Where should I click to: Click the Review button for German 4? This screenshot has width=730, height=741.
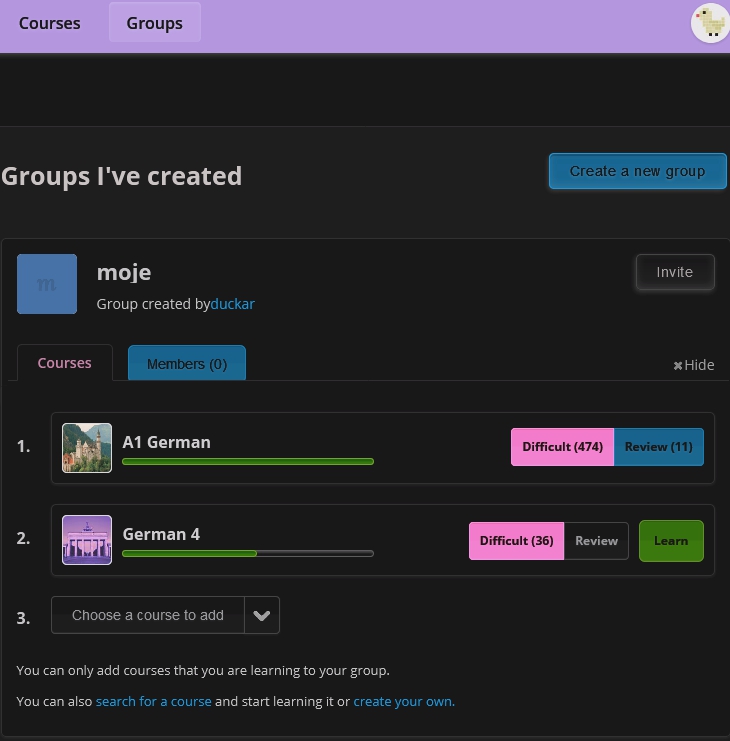596,541
